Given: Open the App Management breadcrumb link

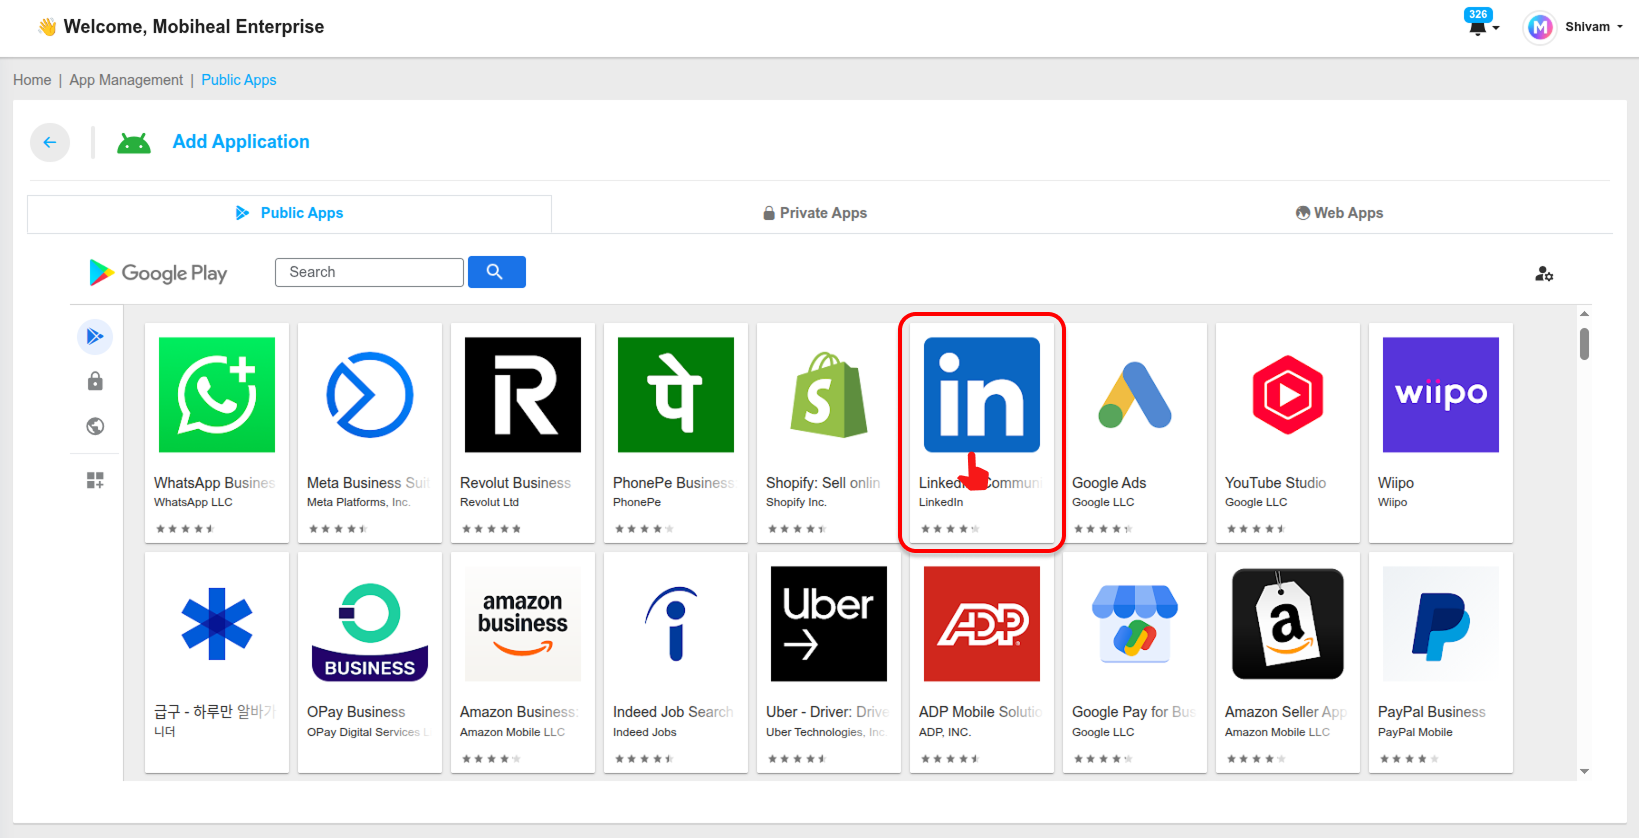Looking at the screenshot, I should 126,80.
